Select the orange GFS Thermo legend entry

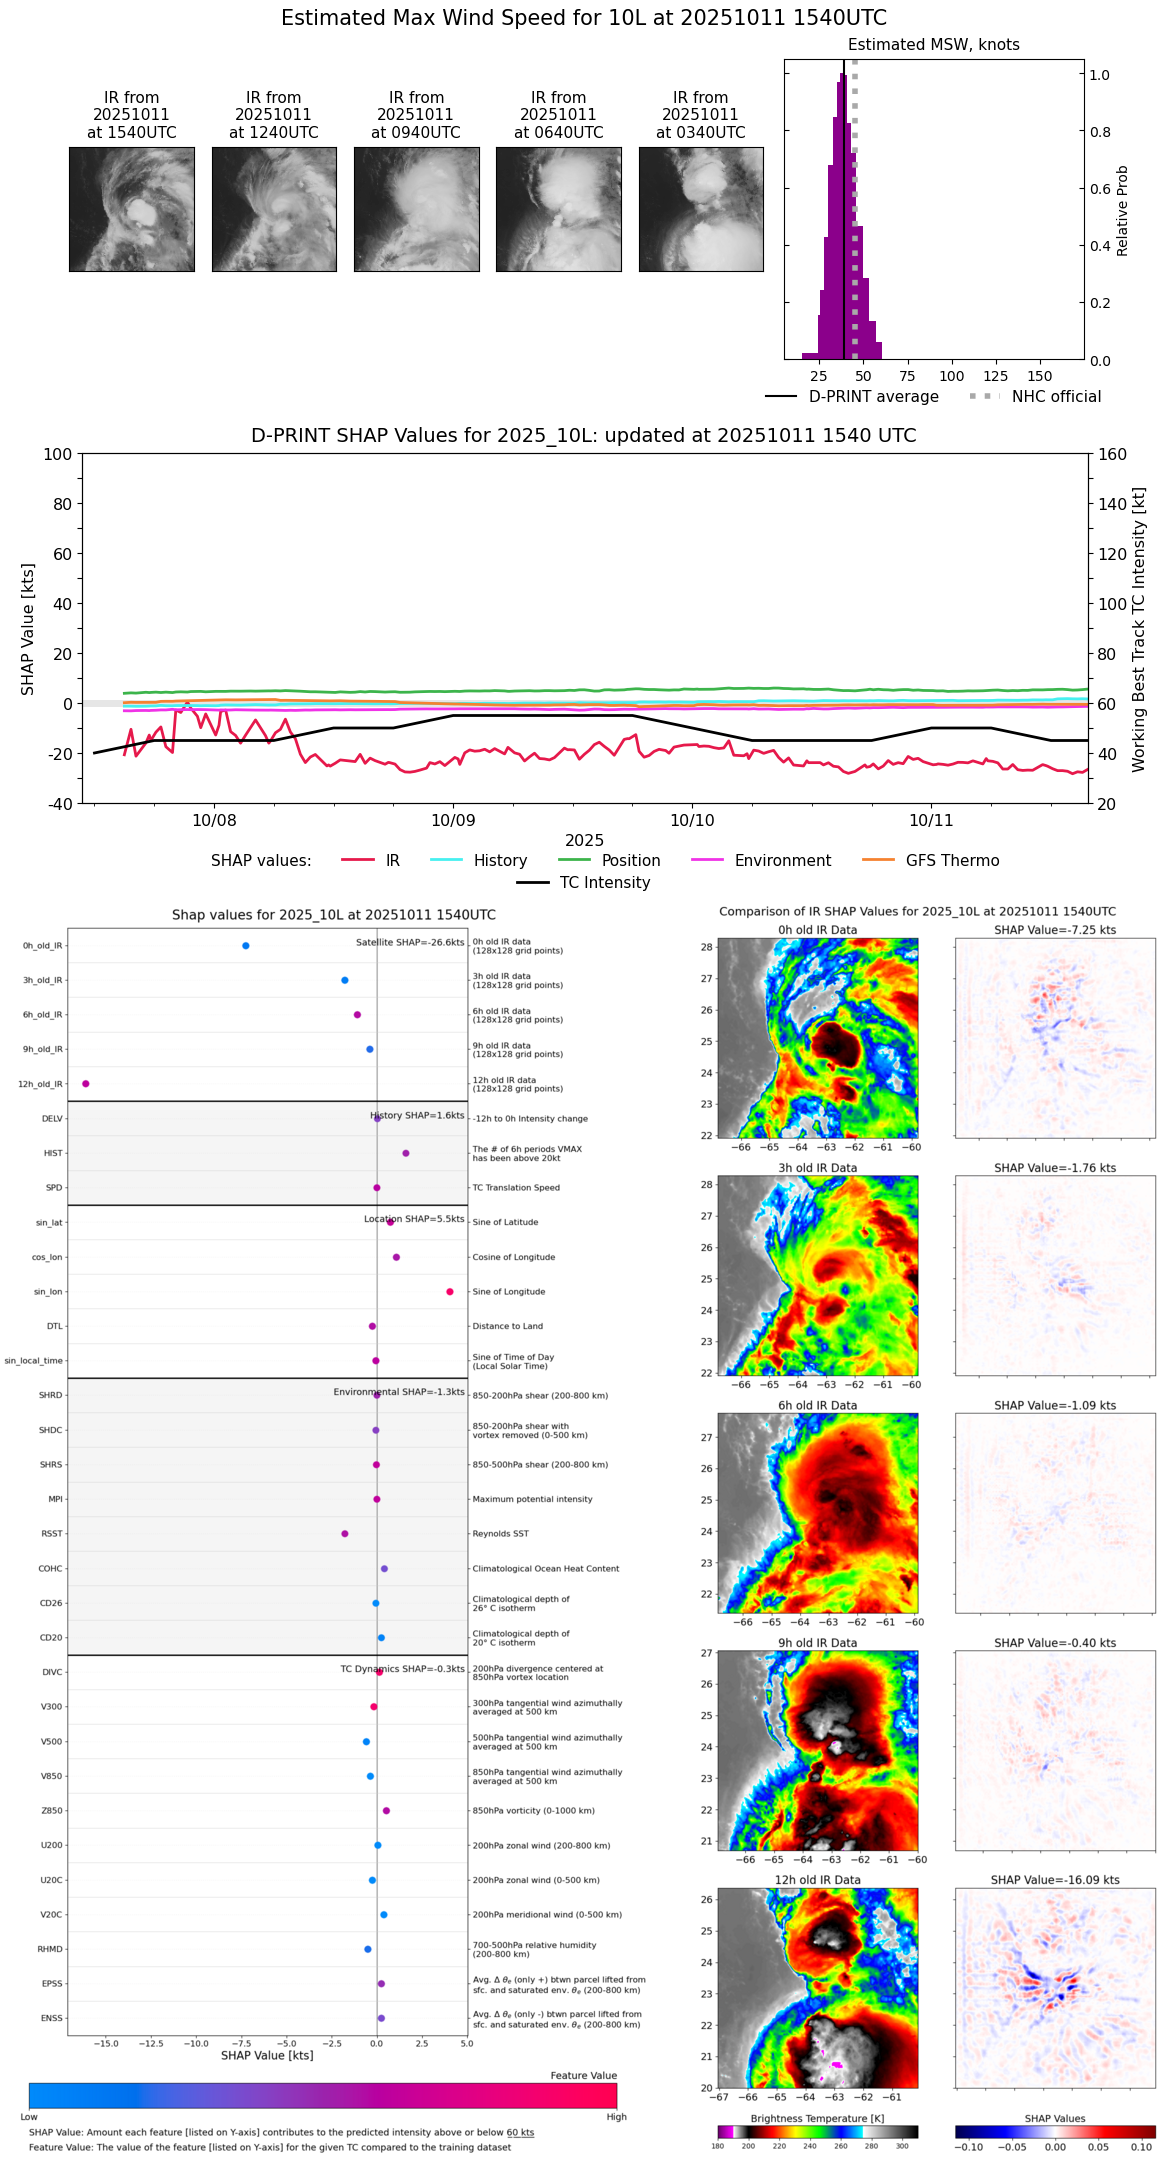pos(930,860)
